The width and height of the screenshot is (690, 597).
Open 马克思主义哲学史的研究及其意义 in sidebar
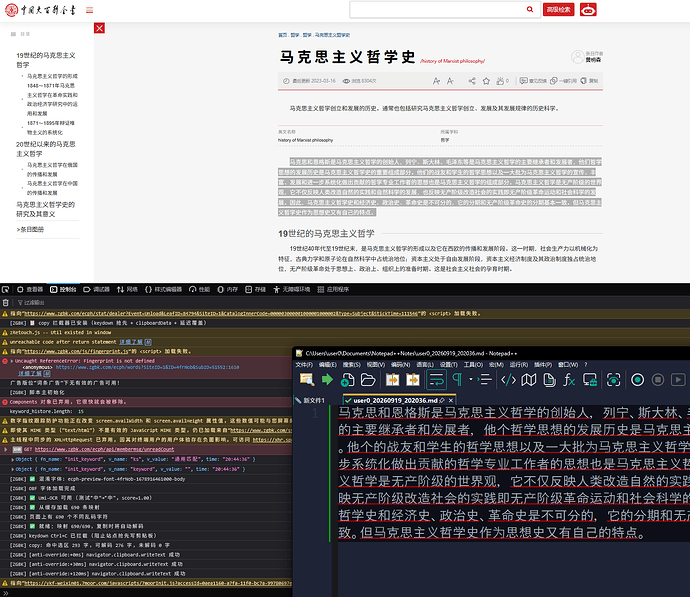(x=45, y=209)
